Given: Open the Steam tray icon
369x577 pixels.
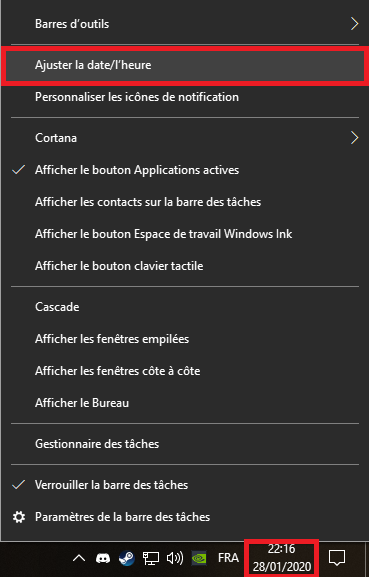Looking at the screenshot, I should pos(127,558).
